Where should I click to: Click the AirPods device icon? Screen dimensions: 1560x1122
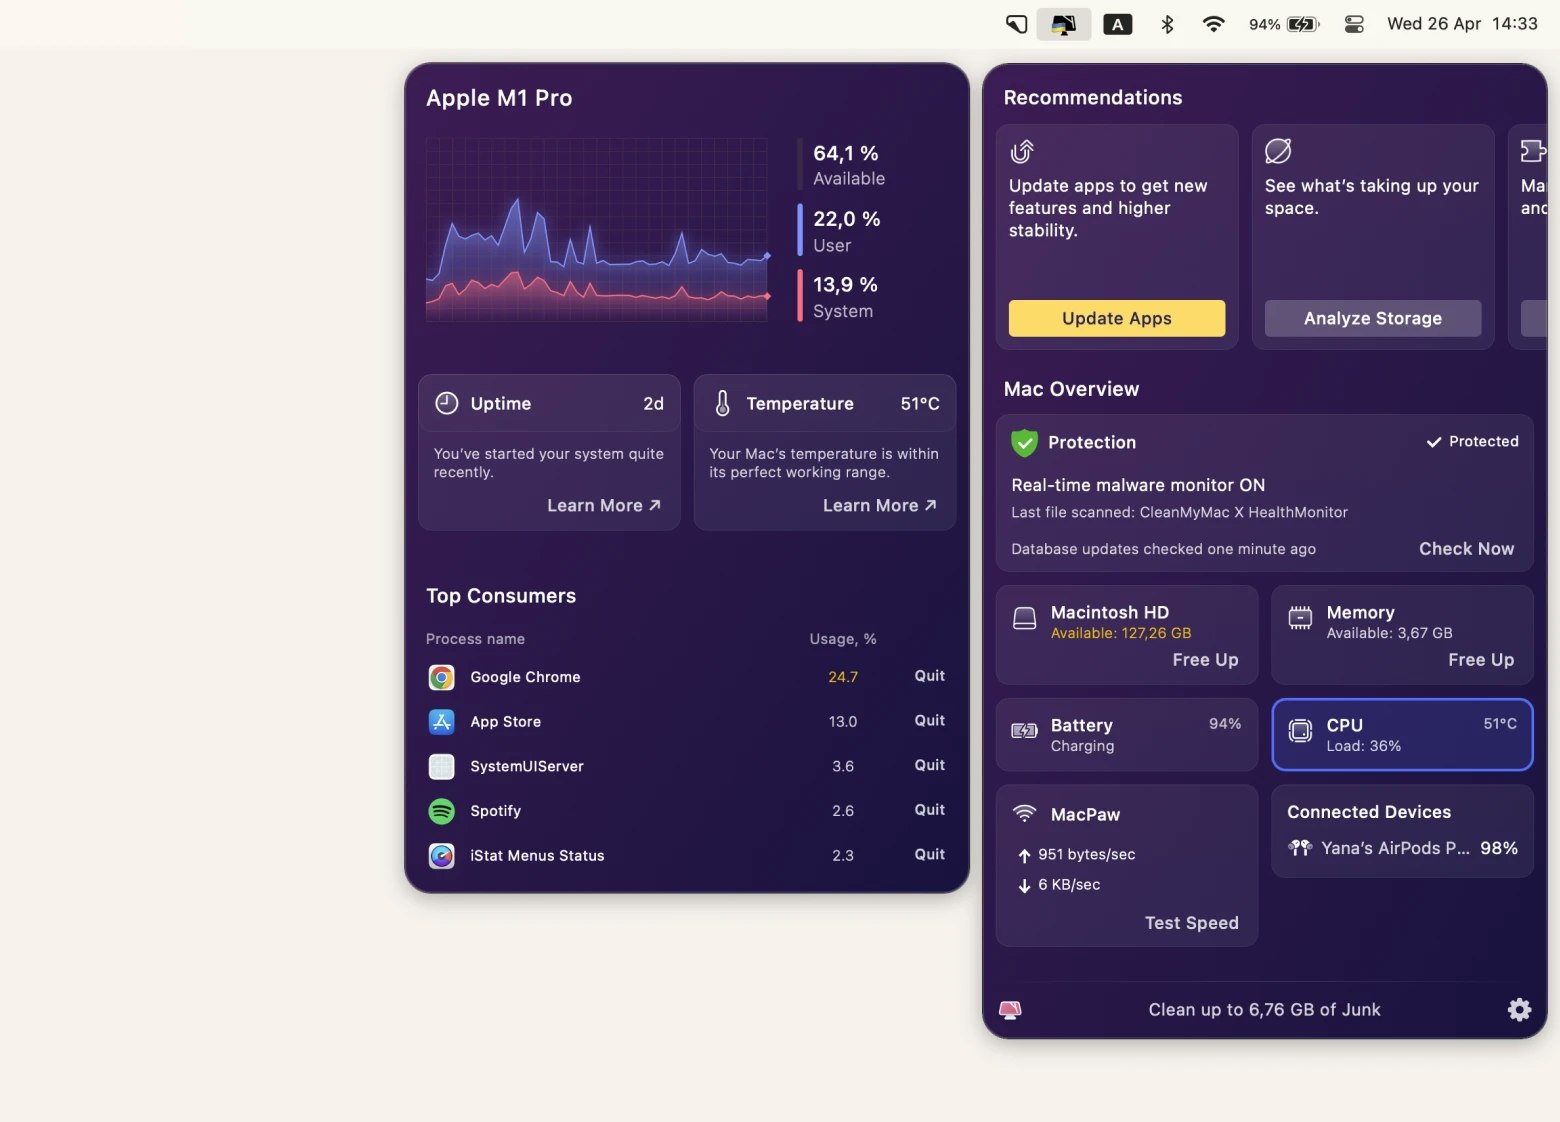coord(1300,848)
